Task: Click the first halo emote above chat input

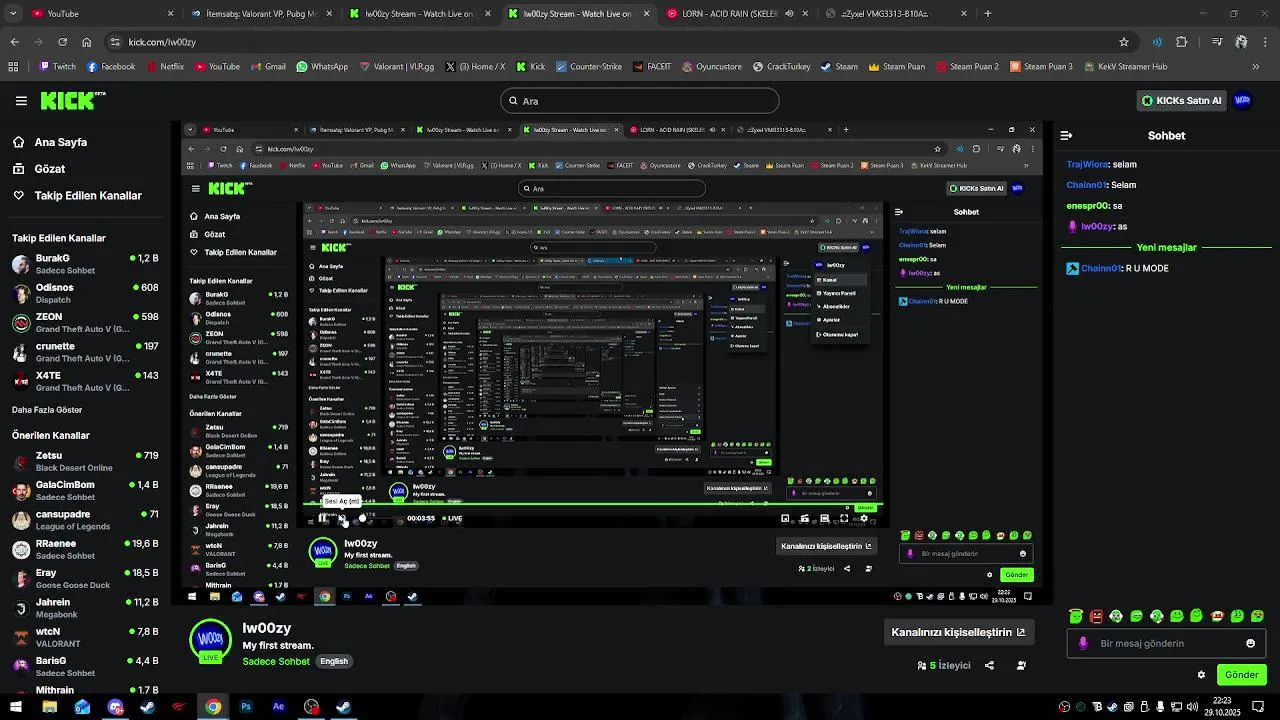Action: [x=1076, y=616]
